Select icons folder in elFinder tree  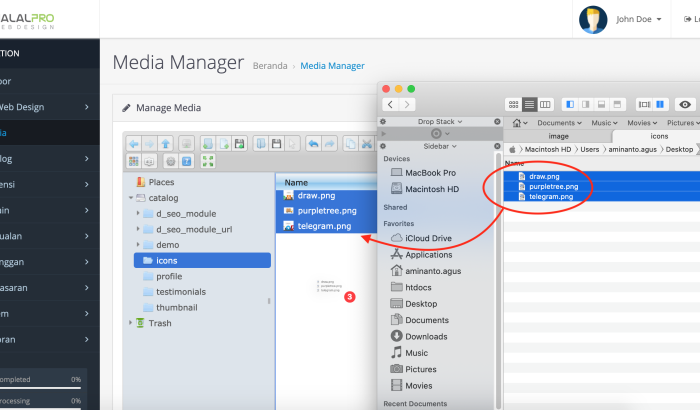click(202, 260)
